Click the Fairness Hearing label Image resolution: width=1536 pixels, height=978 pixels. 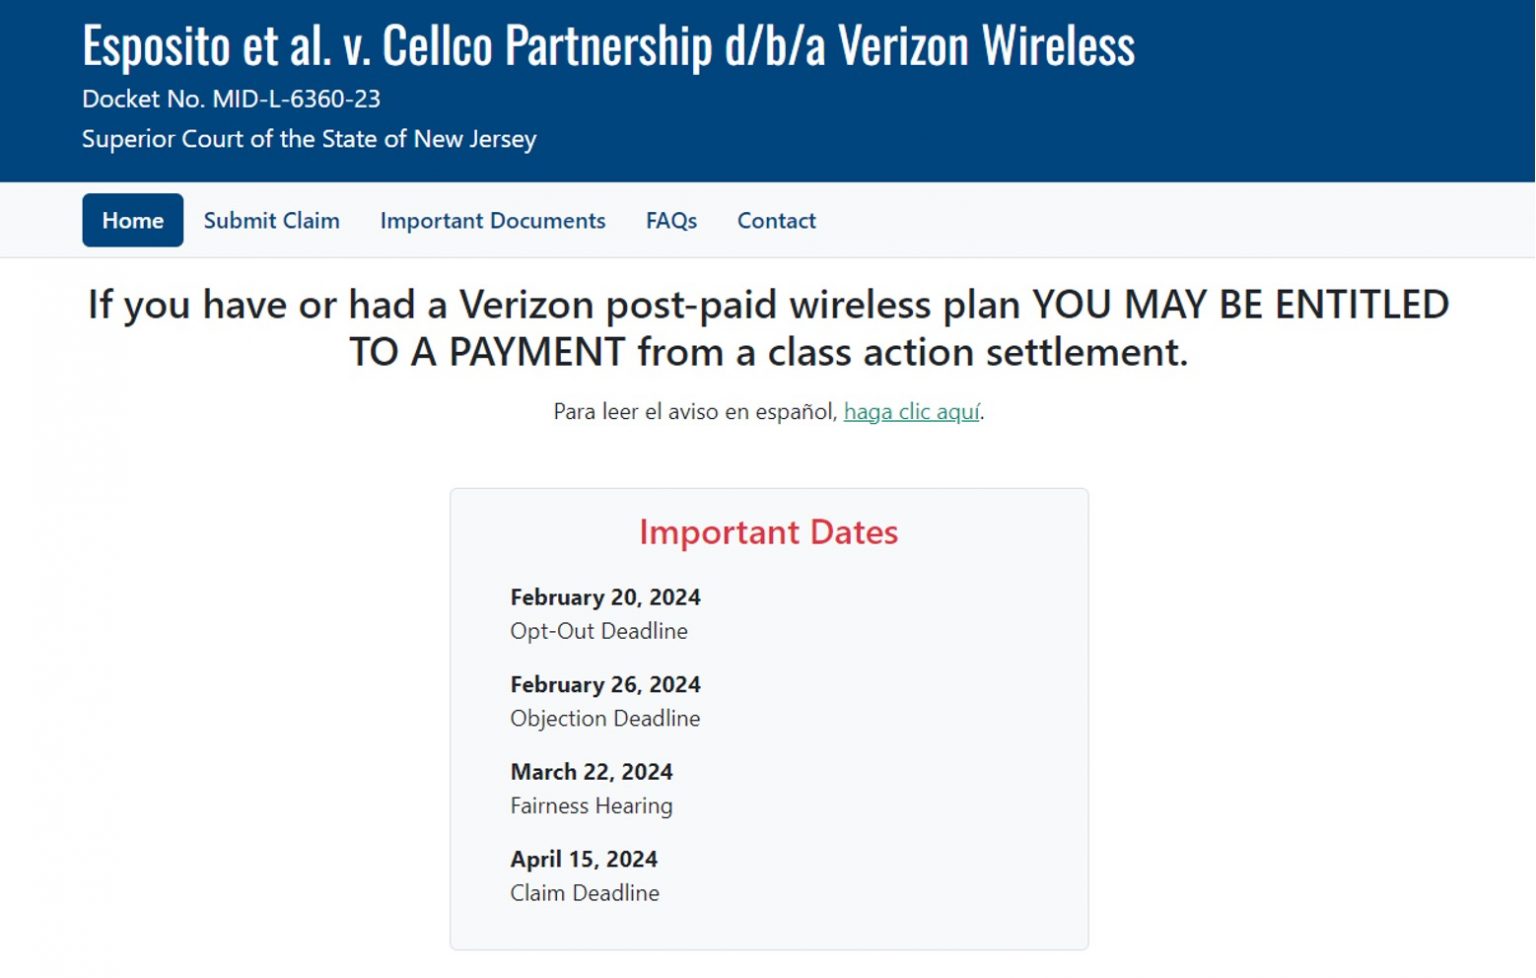[590, 805]
